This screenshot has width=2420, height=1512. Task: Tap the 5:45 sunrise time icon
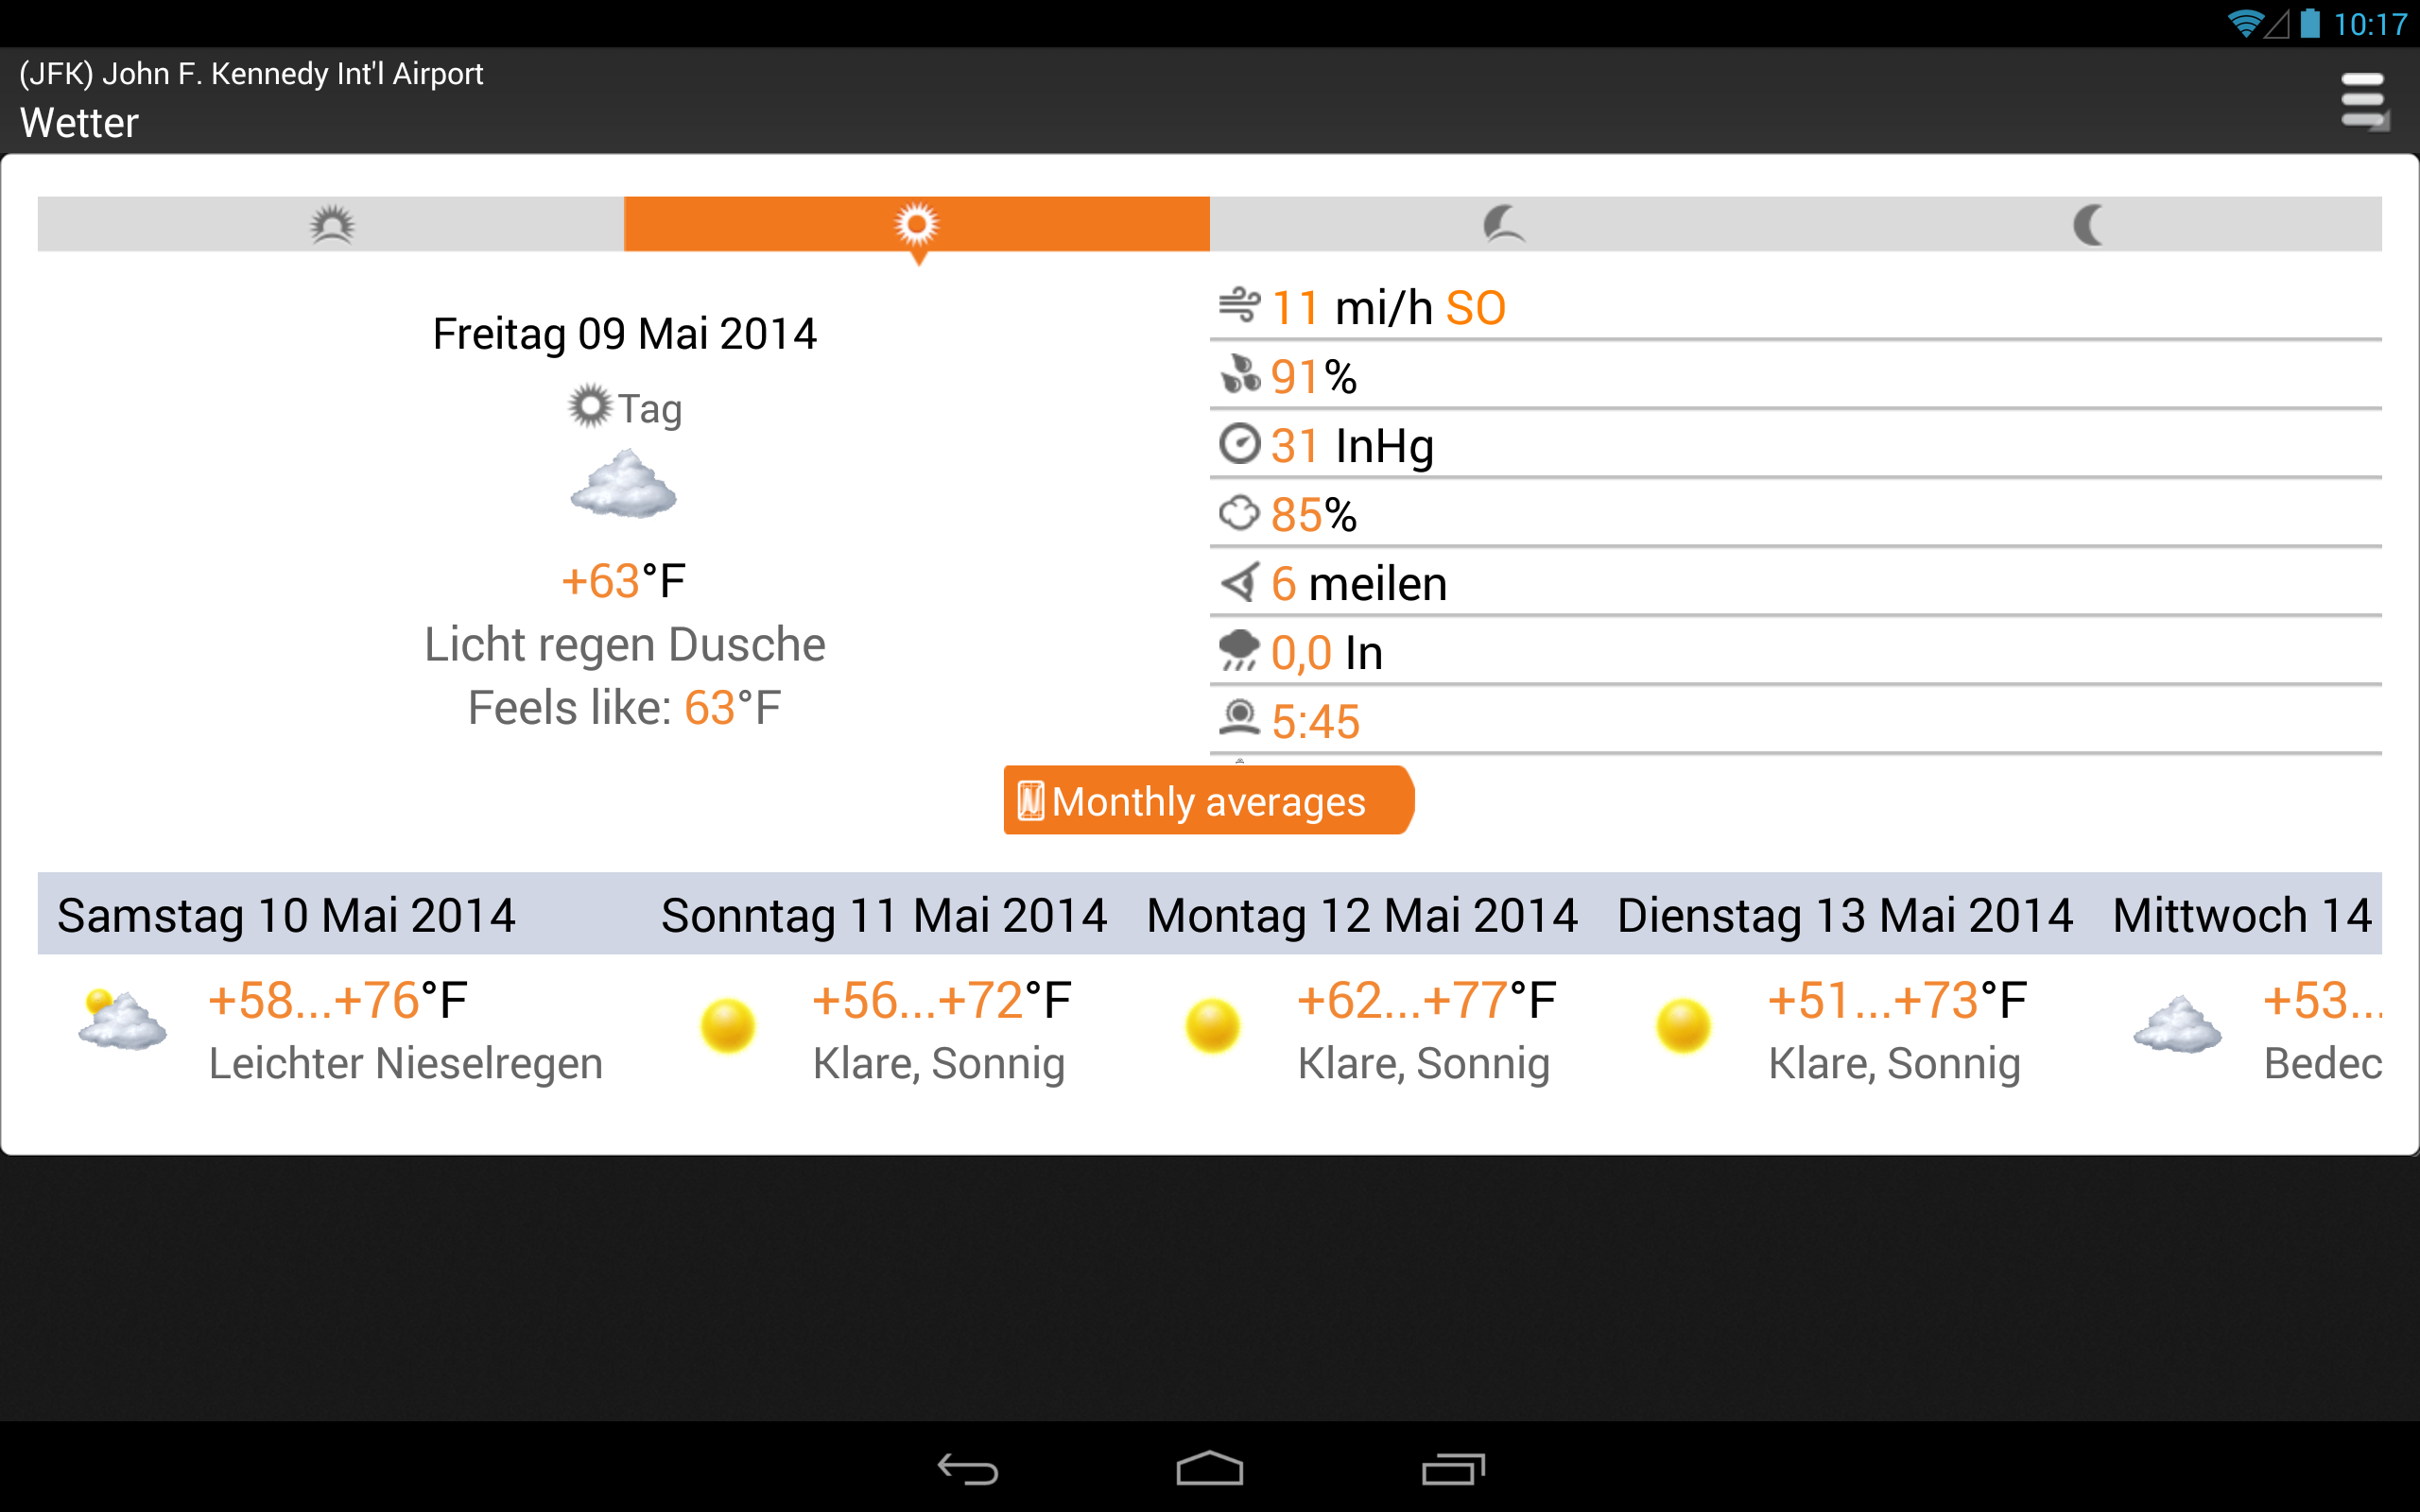pos(1239,719)
